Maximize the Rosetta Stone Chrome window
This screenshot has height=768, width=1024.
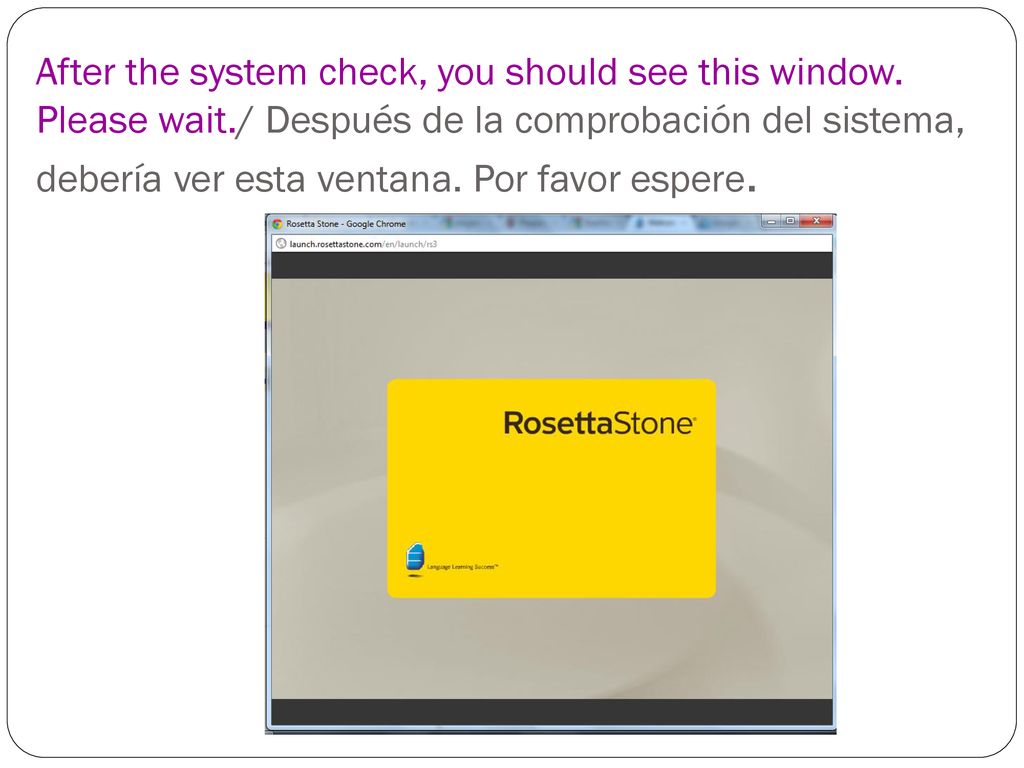[790, 222]
